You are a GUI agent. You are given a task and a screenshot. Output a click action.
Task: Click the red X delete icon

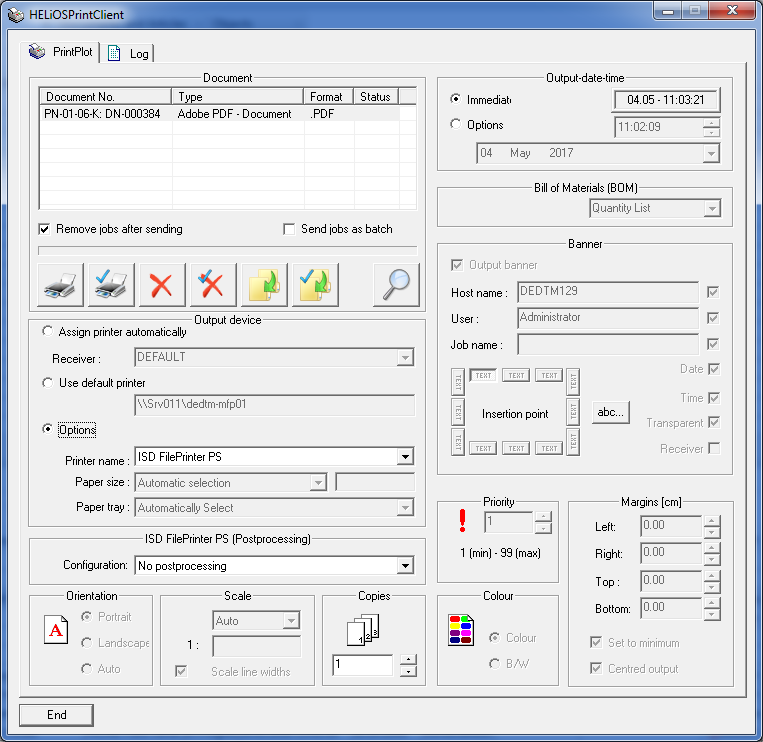point(161,285)
